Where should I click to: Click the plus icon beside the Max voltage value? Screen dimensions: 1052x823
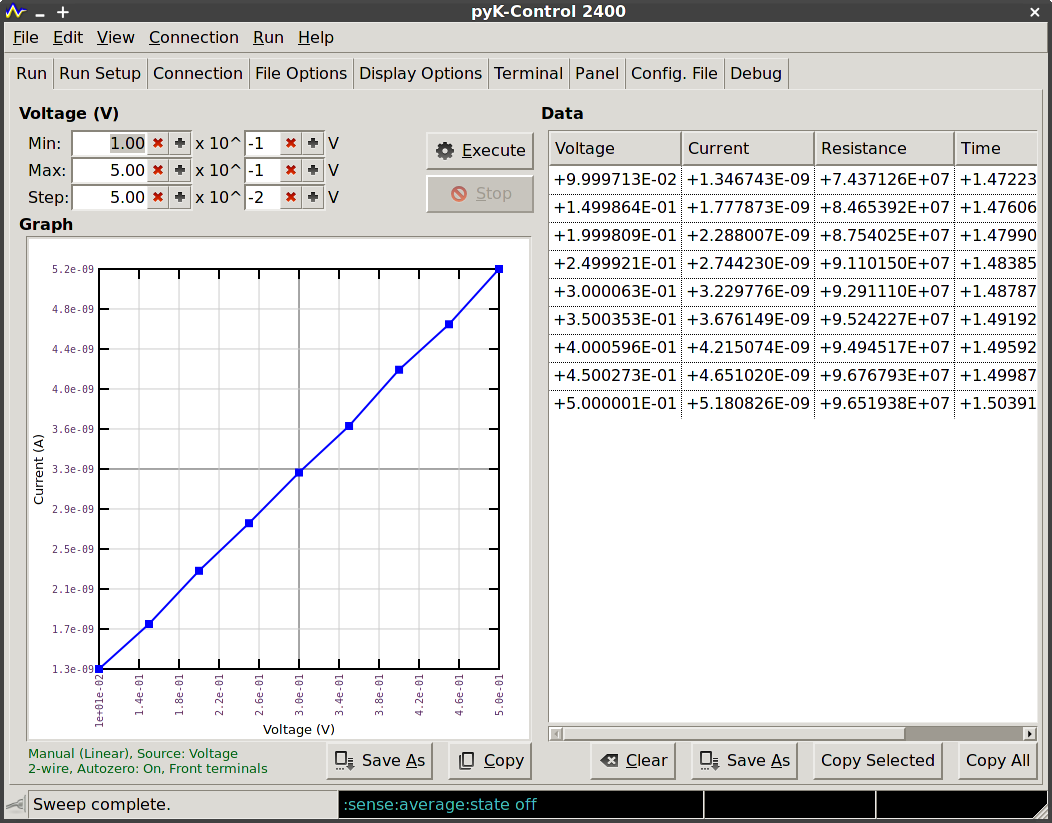[x=180, y=170]
